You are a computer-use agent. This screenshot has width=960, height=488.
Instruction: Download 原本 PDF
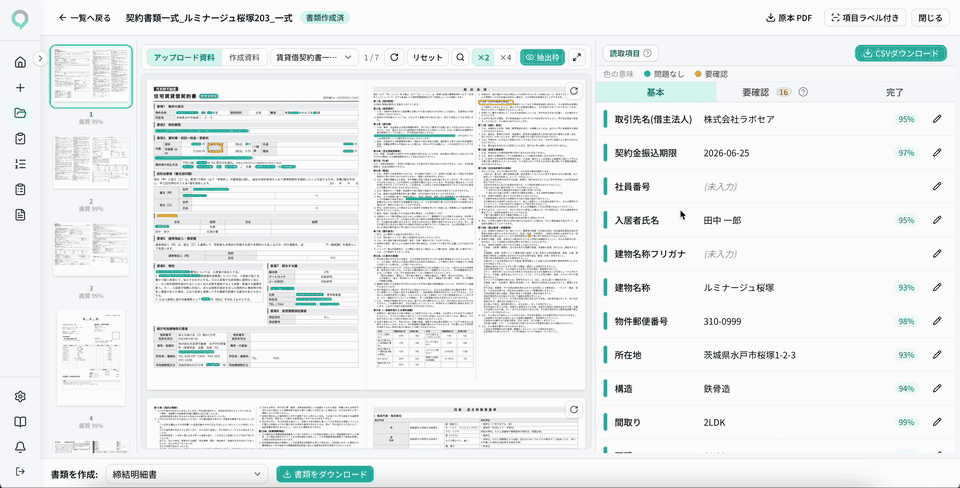pos(789,18)
